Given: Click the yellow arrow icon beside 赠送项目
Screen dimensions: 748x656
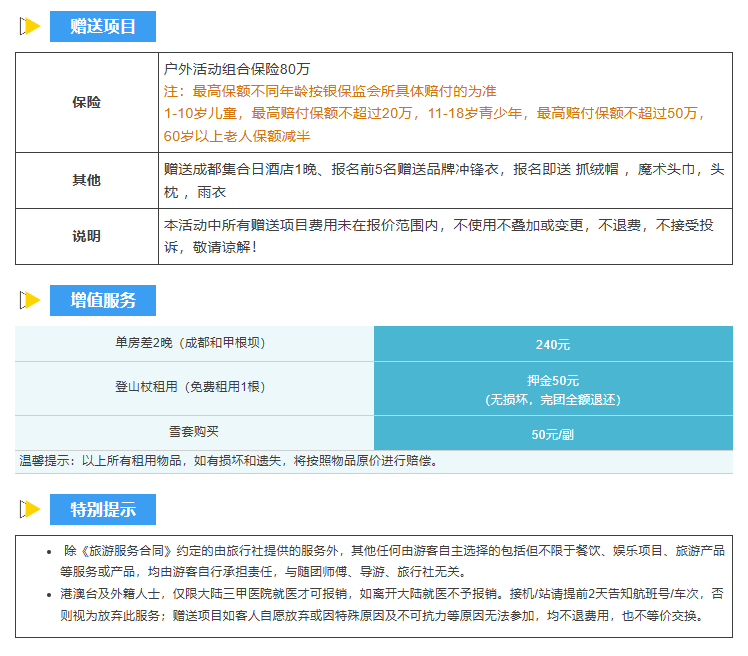Looking at the screenshot, I should point(30,26).
